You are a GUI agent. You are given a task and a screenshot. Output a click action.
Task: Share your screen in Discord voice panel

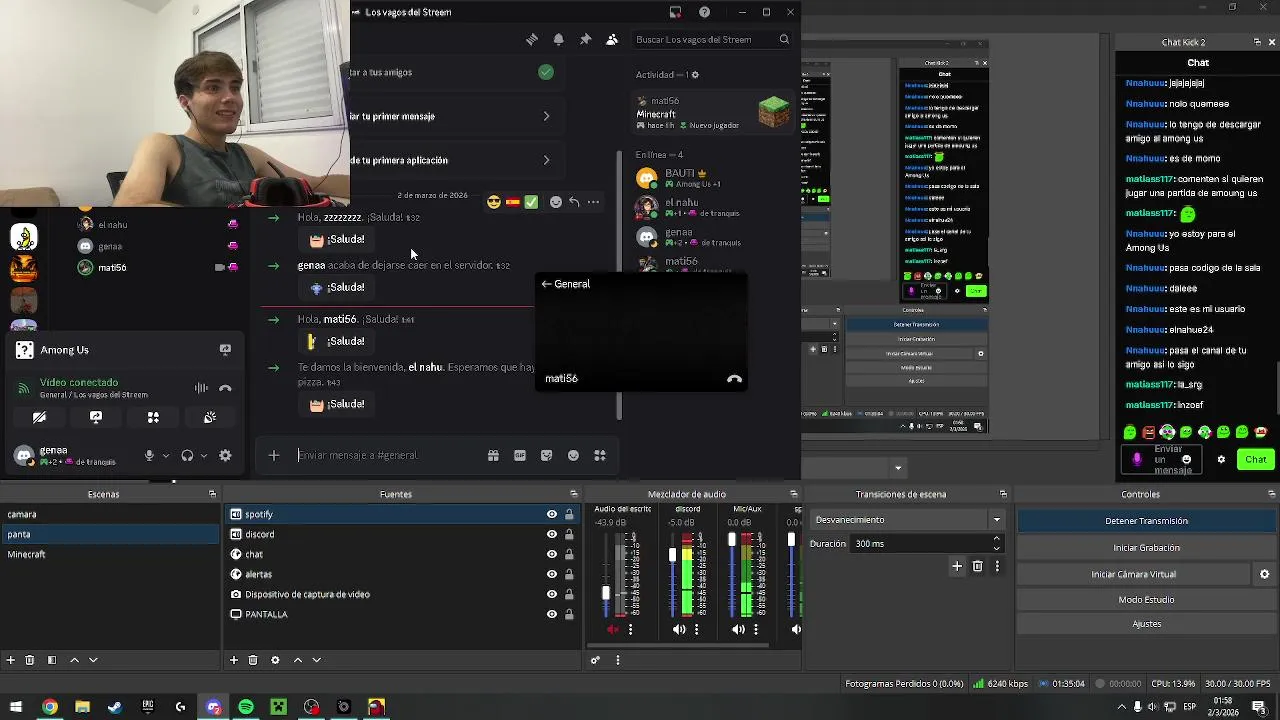pyautogui.click(x=96, y=417)
